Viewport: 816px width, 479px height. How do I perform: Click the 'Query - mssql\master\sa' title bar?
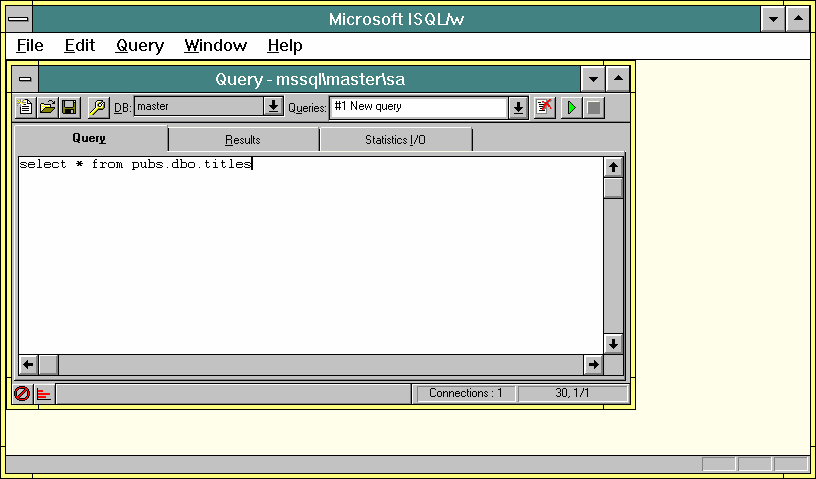click(310, 79)
